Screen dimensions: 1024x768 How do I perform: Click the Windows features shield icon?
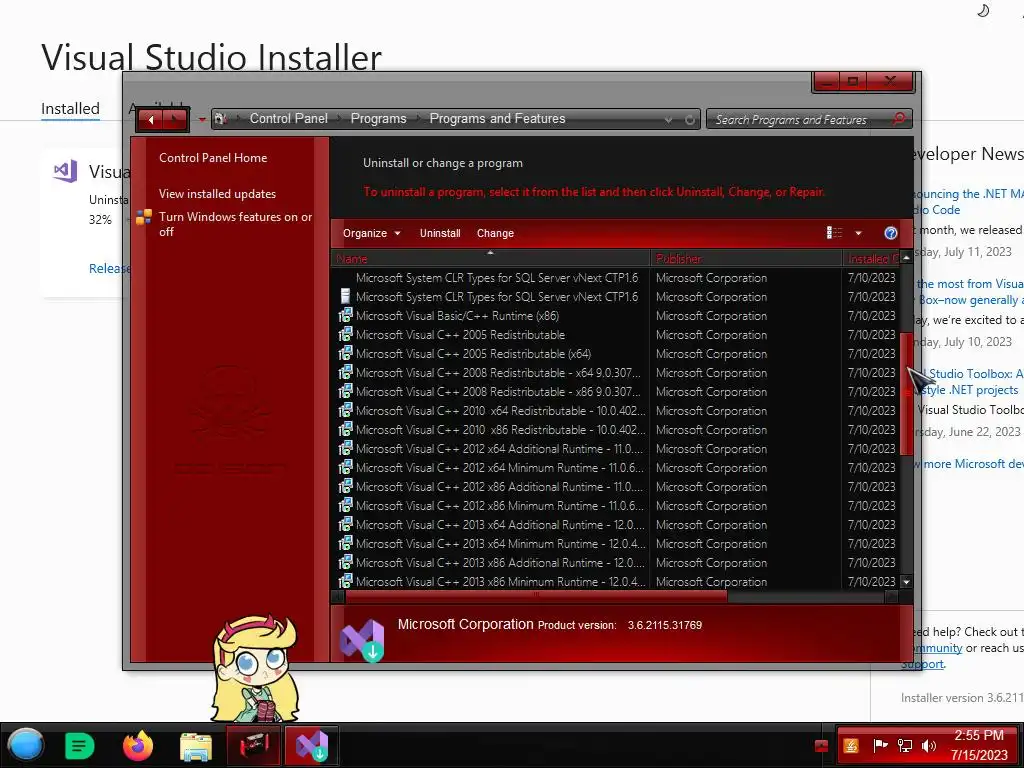[x=144, y=217]
